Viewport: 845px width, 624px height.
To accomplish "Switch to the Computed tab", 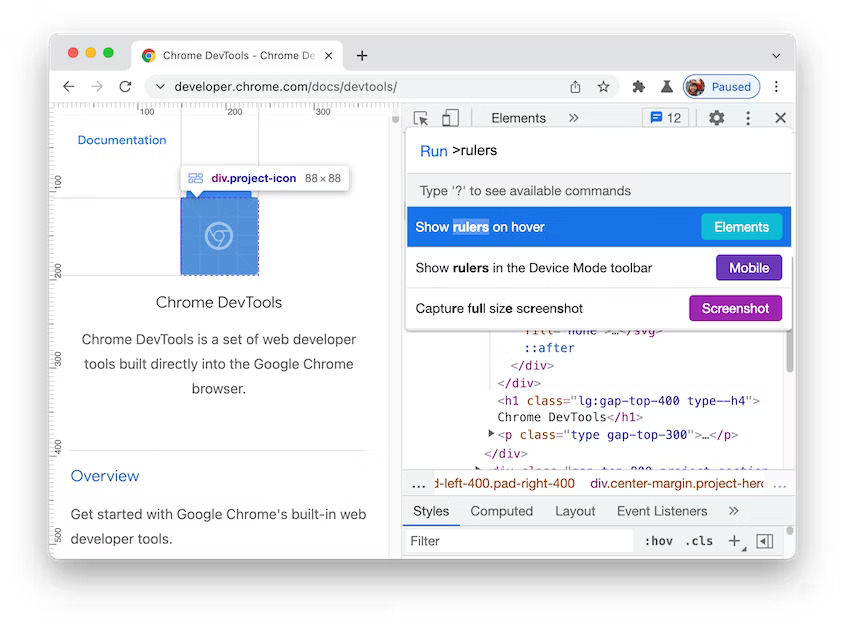I will 501,511.
